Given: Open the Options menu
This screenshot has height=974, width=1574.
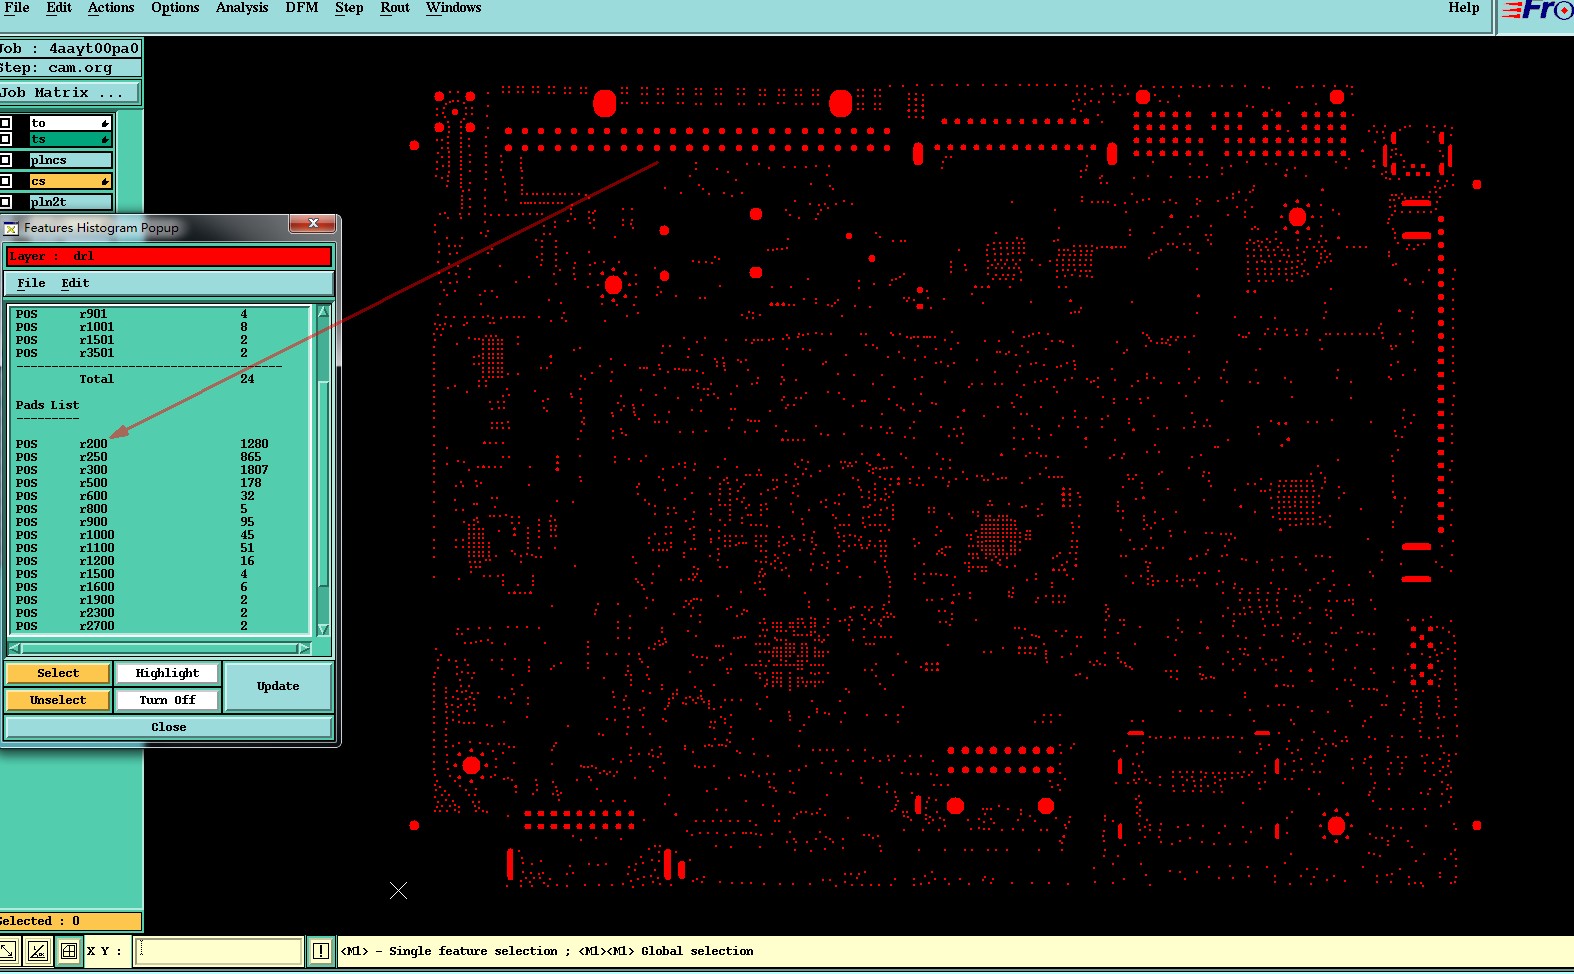Looking at the screenshot, I should pyautogui.click(x=175, y=8).
